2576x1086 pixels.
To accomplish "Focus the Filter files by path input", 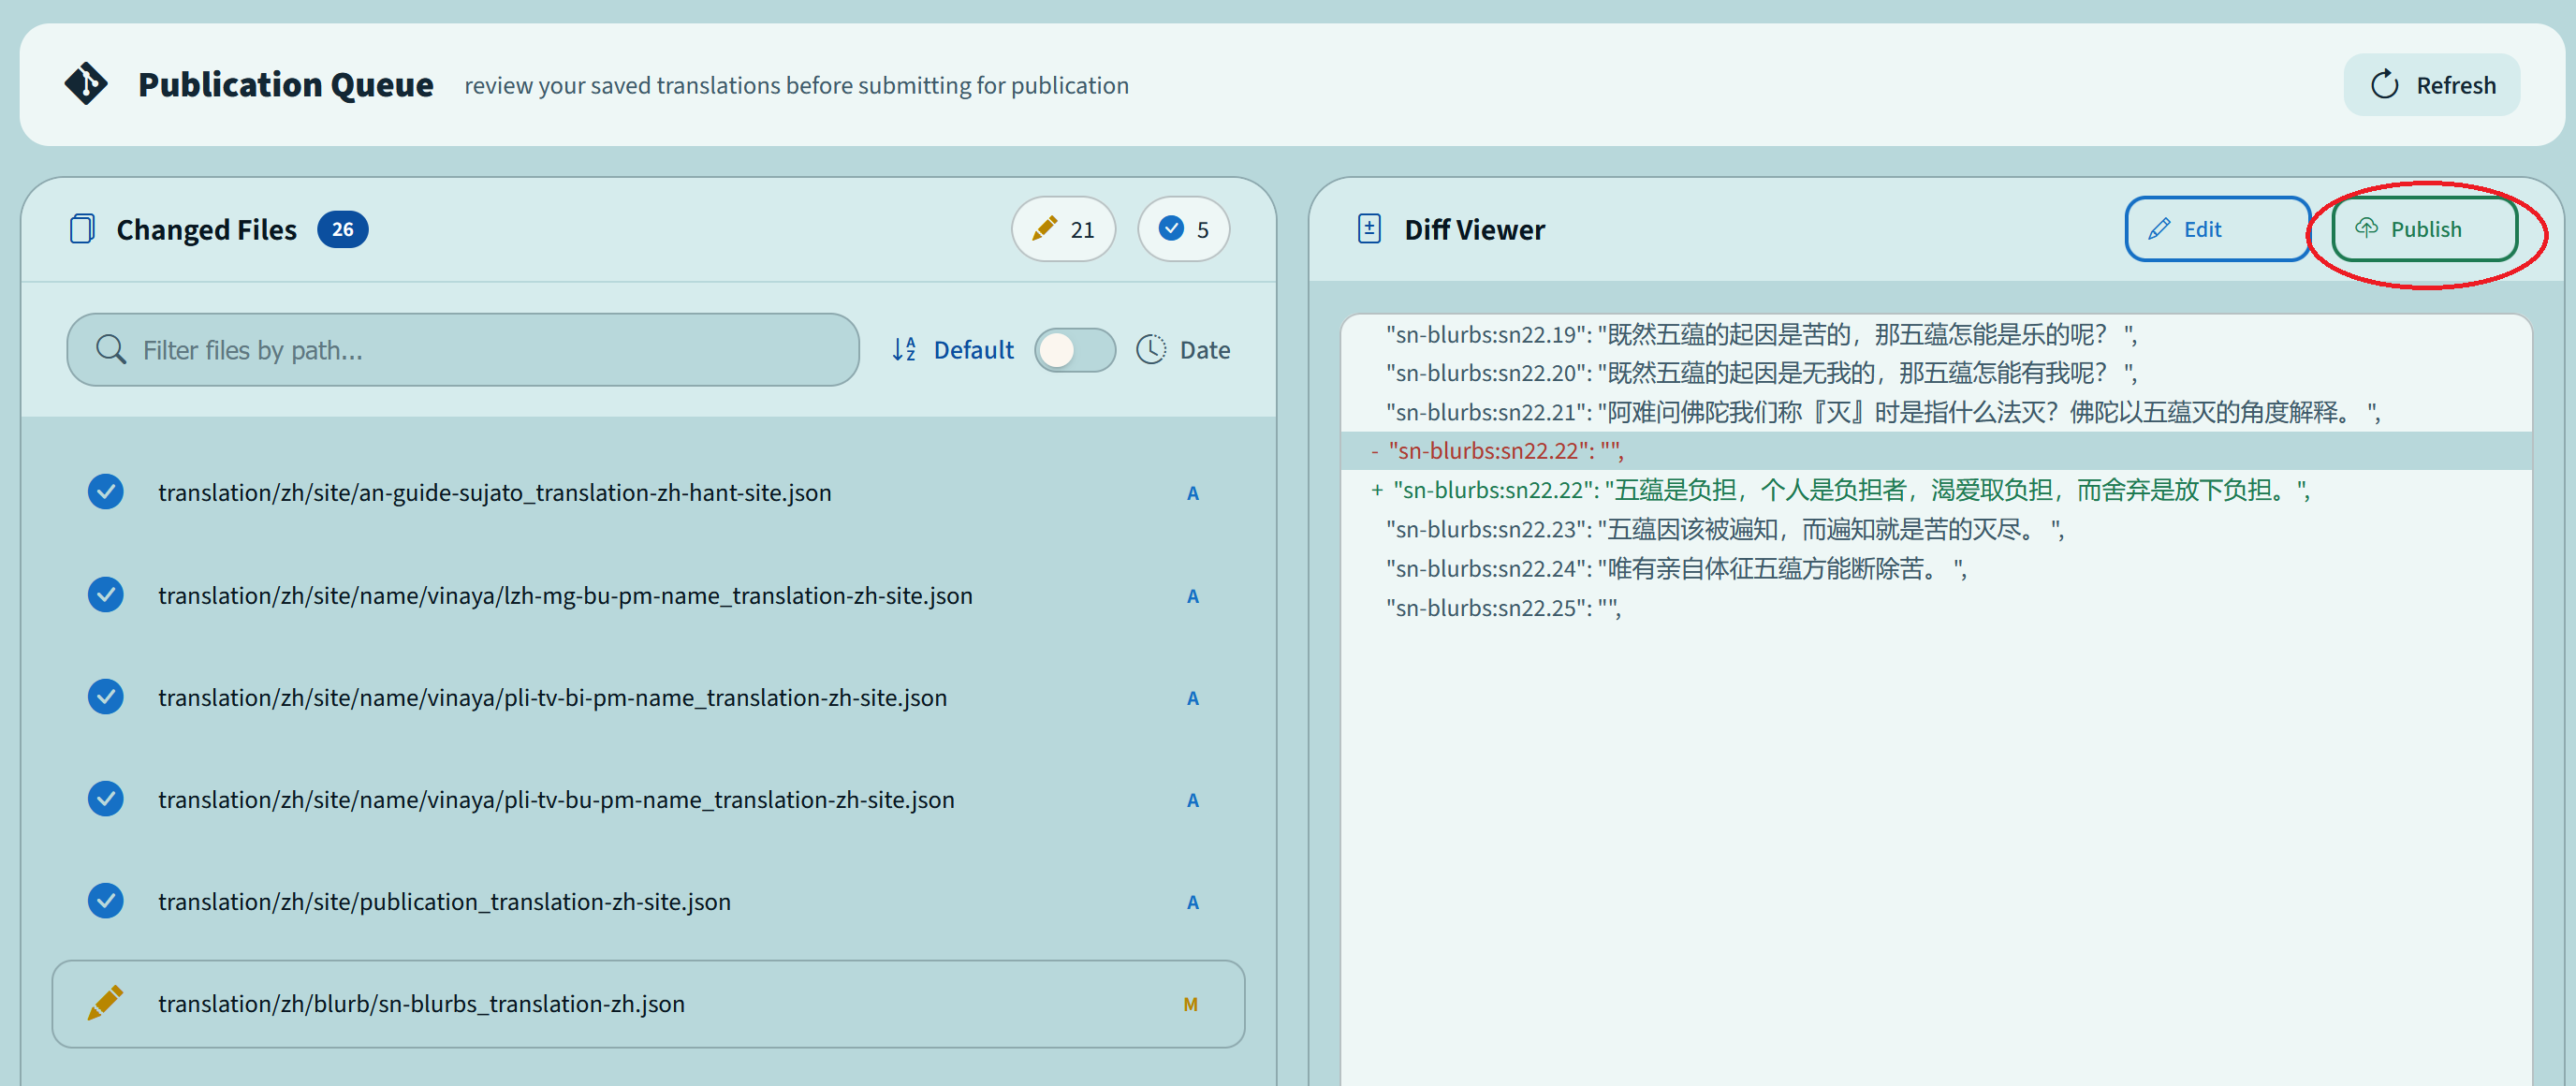I will (x=463, y=350).
